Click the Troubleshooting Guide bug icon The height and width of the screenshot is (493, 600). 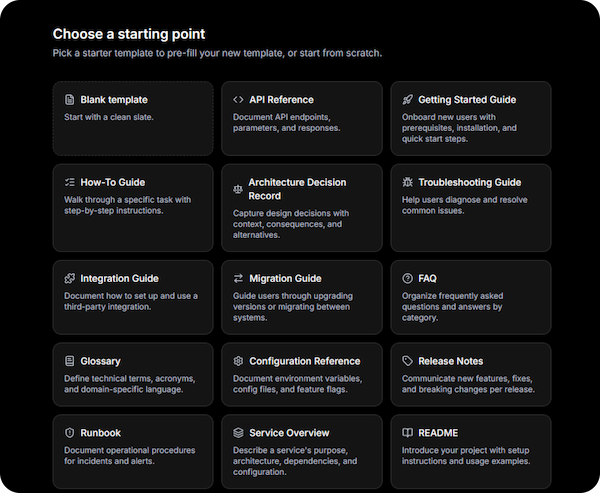pyautogui.click(x=407, y=183)
